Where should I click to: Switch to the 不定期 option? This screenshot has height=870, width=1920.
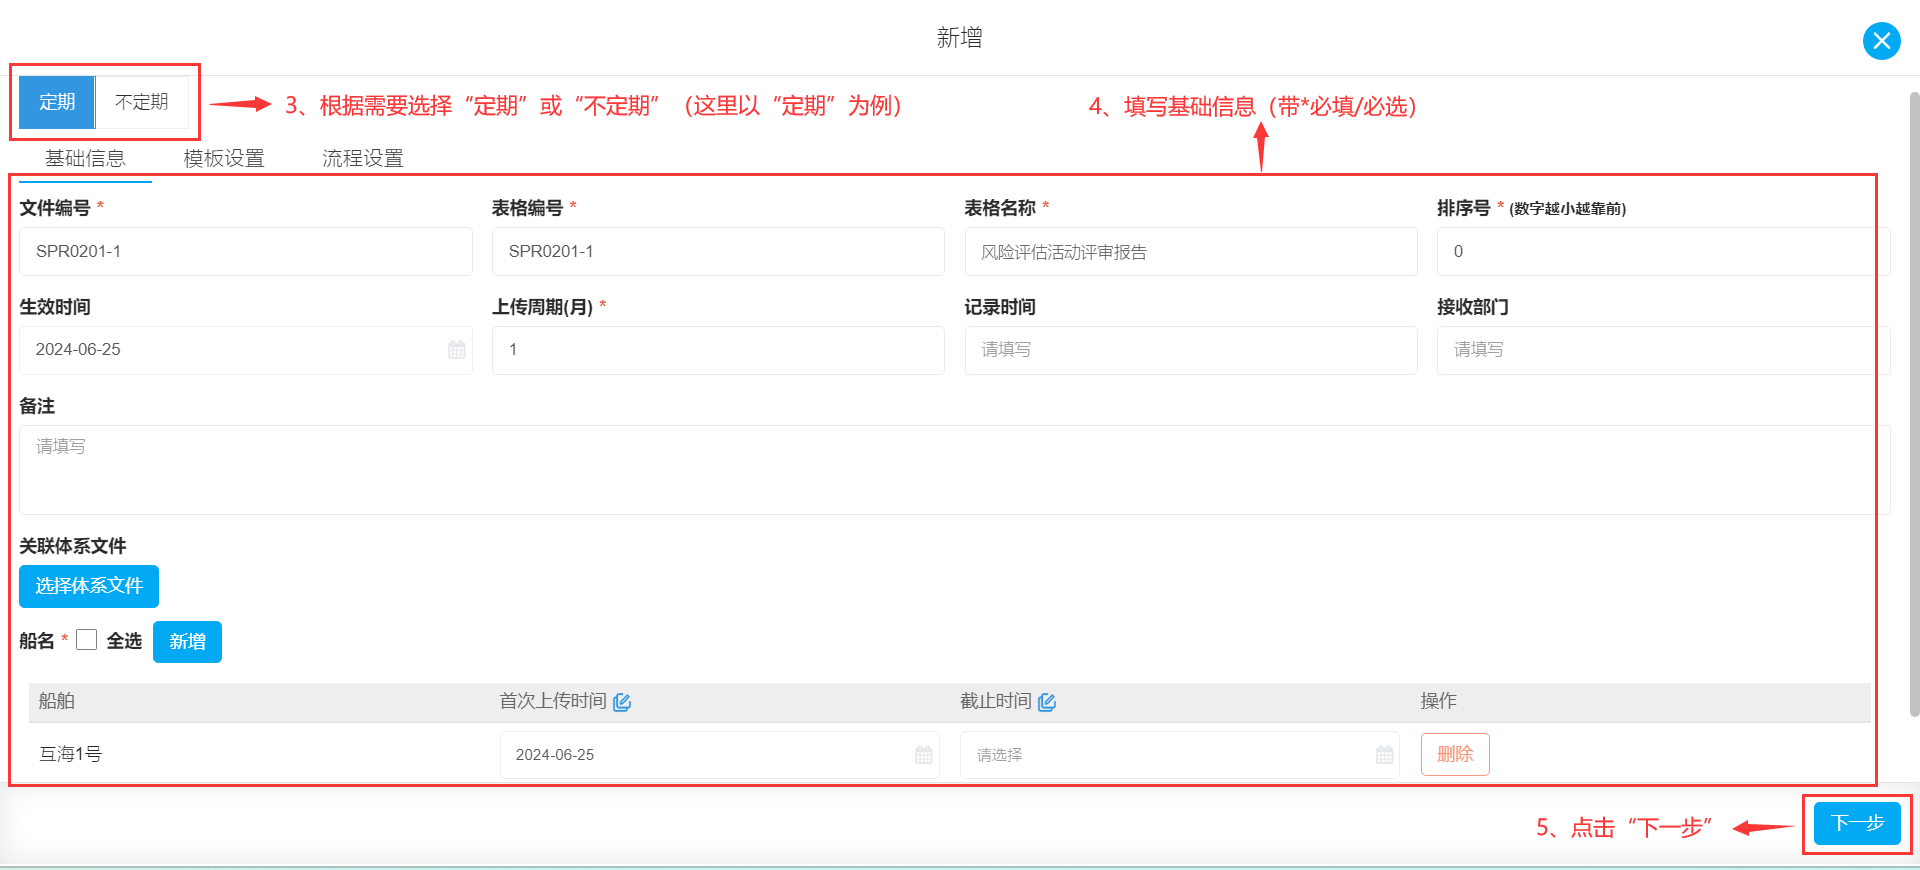pos(142,102)
